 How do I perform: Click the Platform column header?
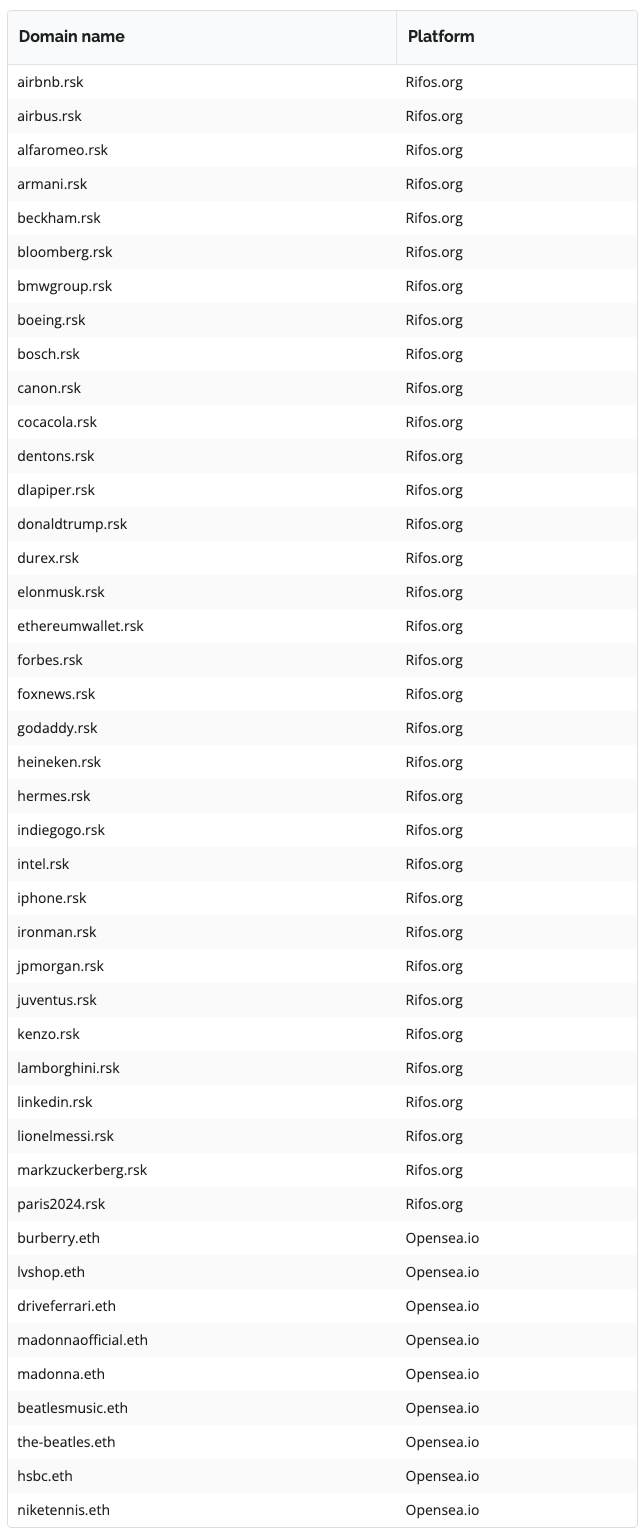pyautogui.click(x=441, y=37)
